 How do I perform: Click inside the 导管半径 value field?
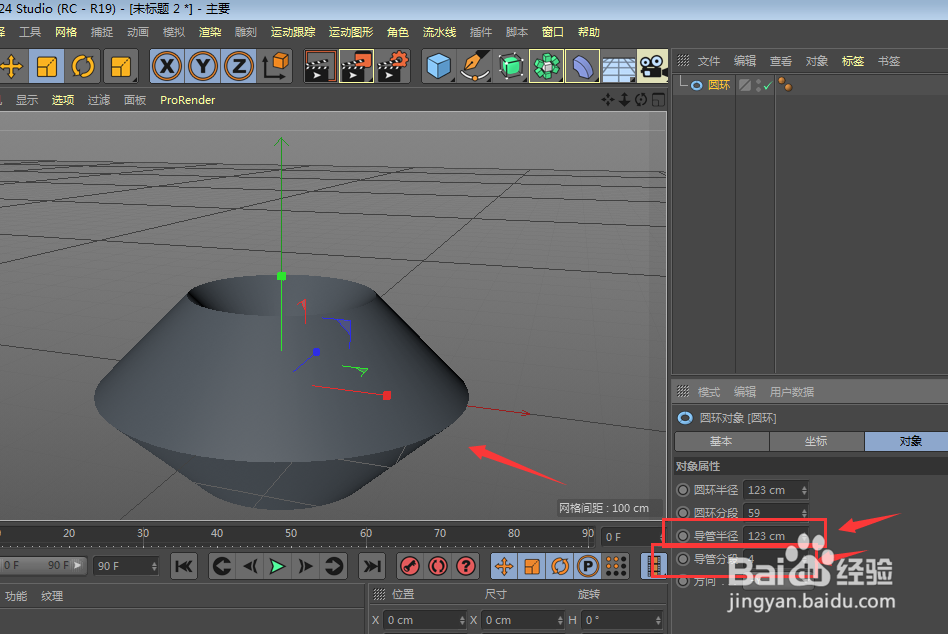[770, 536]
